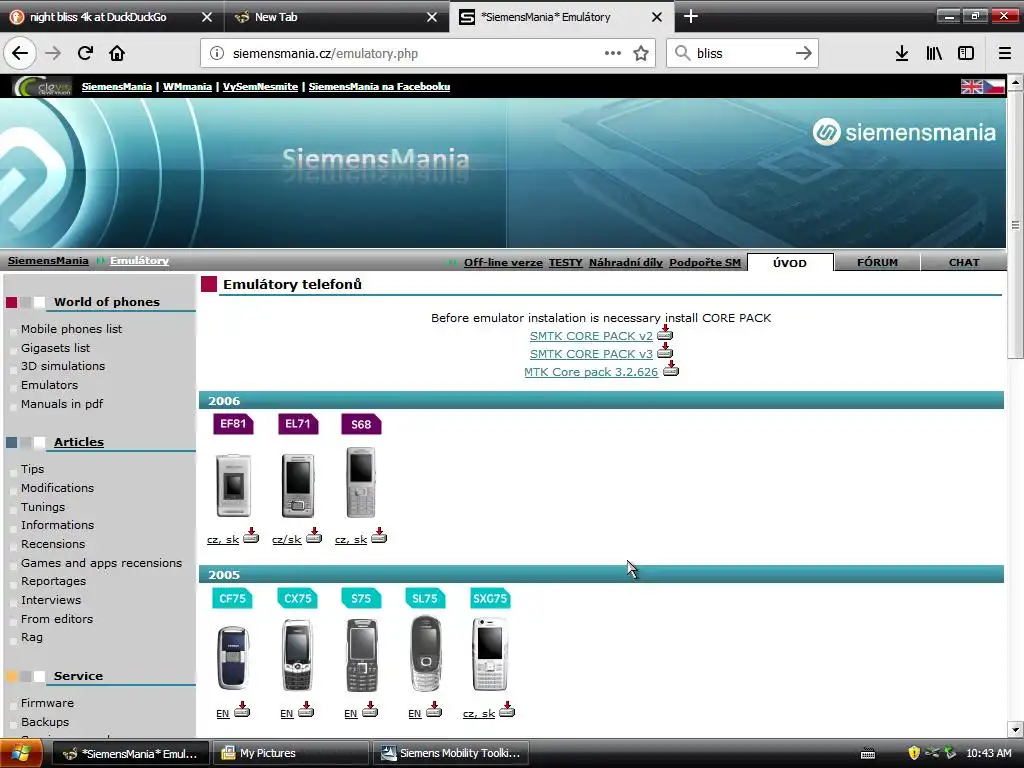1024x768 pixels.
Task: Open a new browser tab
Action: (690, 16)
